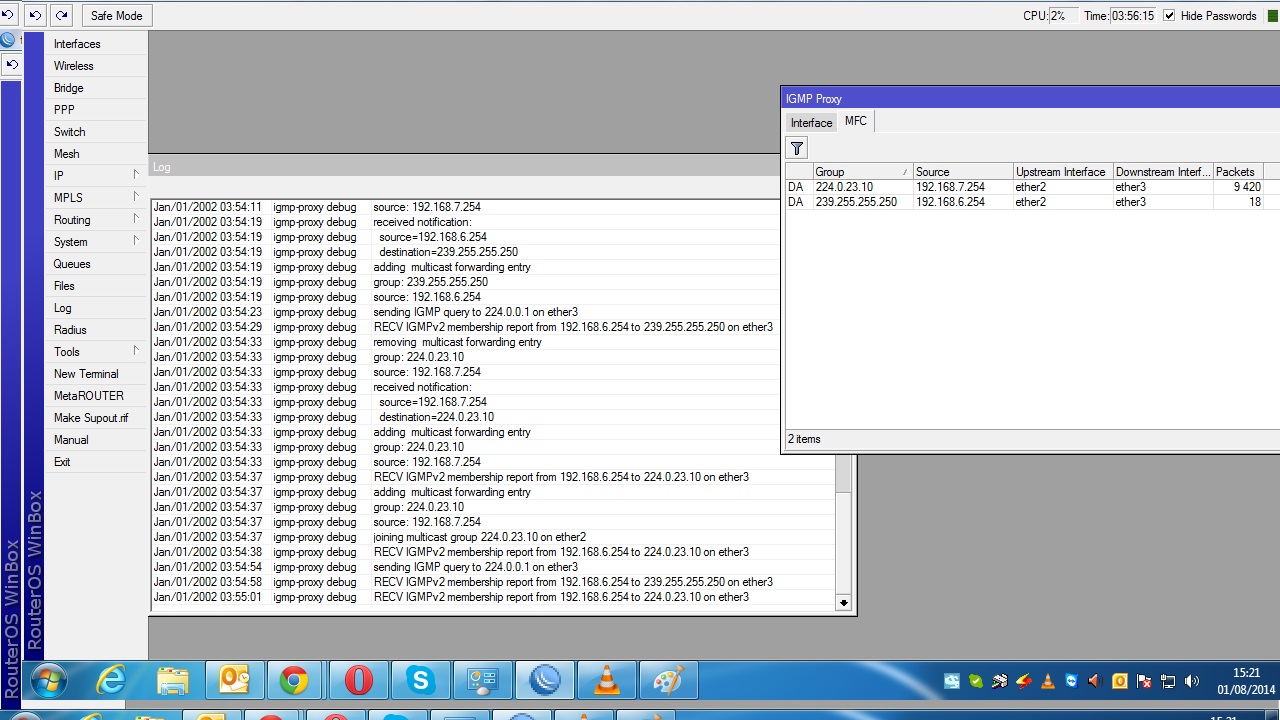Open Queues from the sidebar
Image resolution: width=1280 pixels, height=720 pixels.
click(96, 264)
